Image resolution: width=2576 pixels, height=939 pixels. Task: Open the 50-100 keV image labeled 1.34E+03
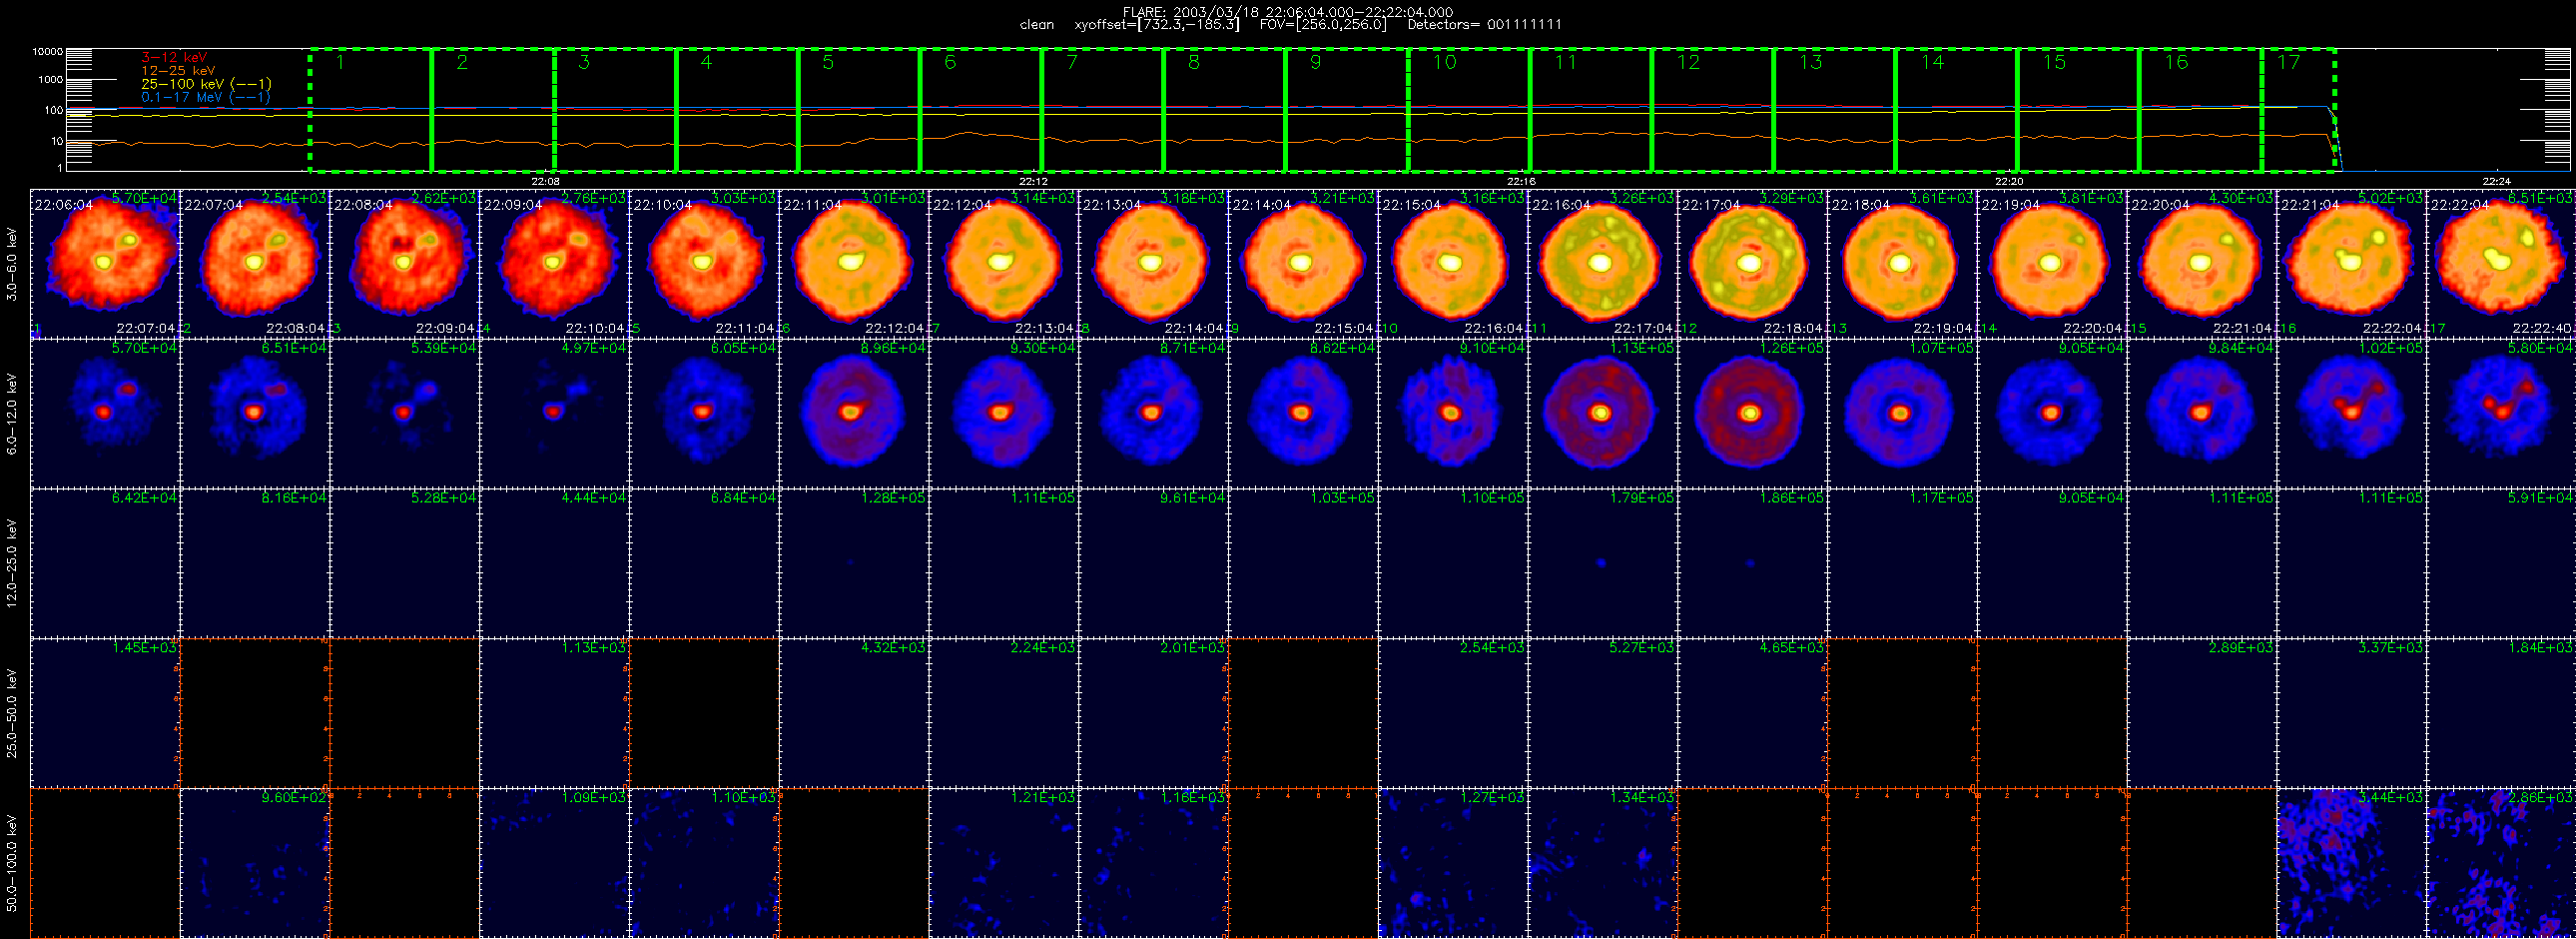(1603, 863)
